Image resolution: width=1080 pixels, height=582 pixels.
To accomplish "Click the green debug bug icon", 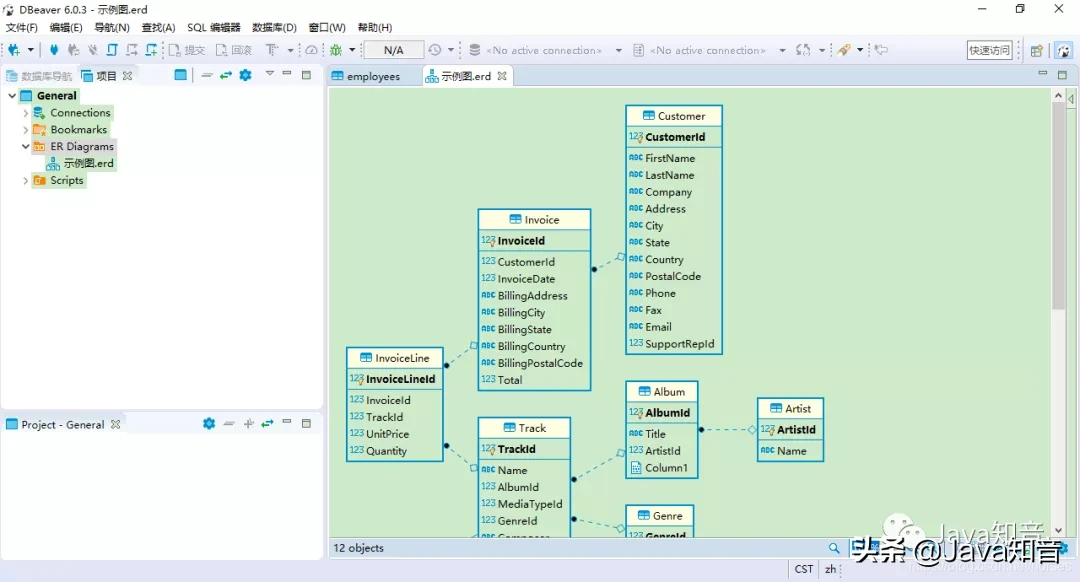I will [x=336, y=50].
